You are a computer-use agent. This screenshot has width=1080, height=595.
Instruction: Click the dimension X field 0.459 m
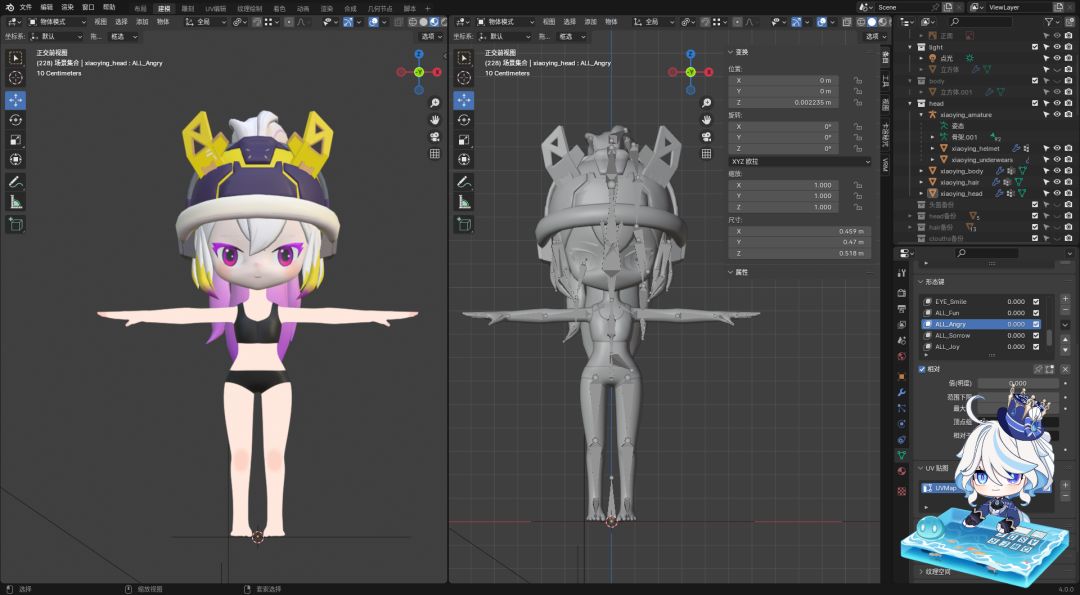click(800, 231)
